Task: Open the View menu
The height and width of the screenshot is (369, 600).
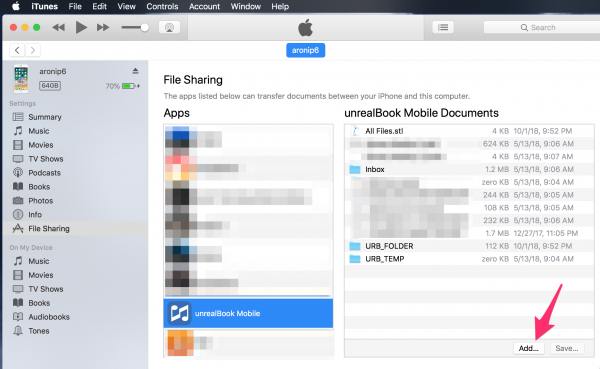Action: click(x=127, y=7)
